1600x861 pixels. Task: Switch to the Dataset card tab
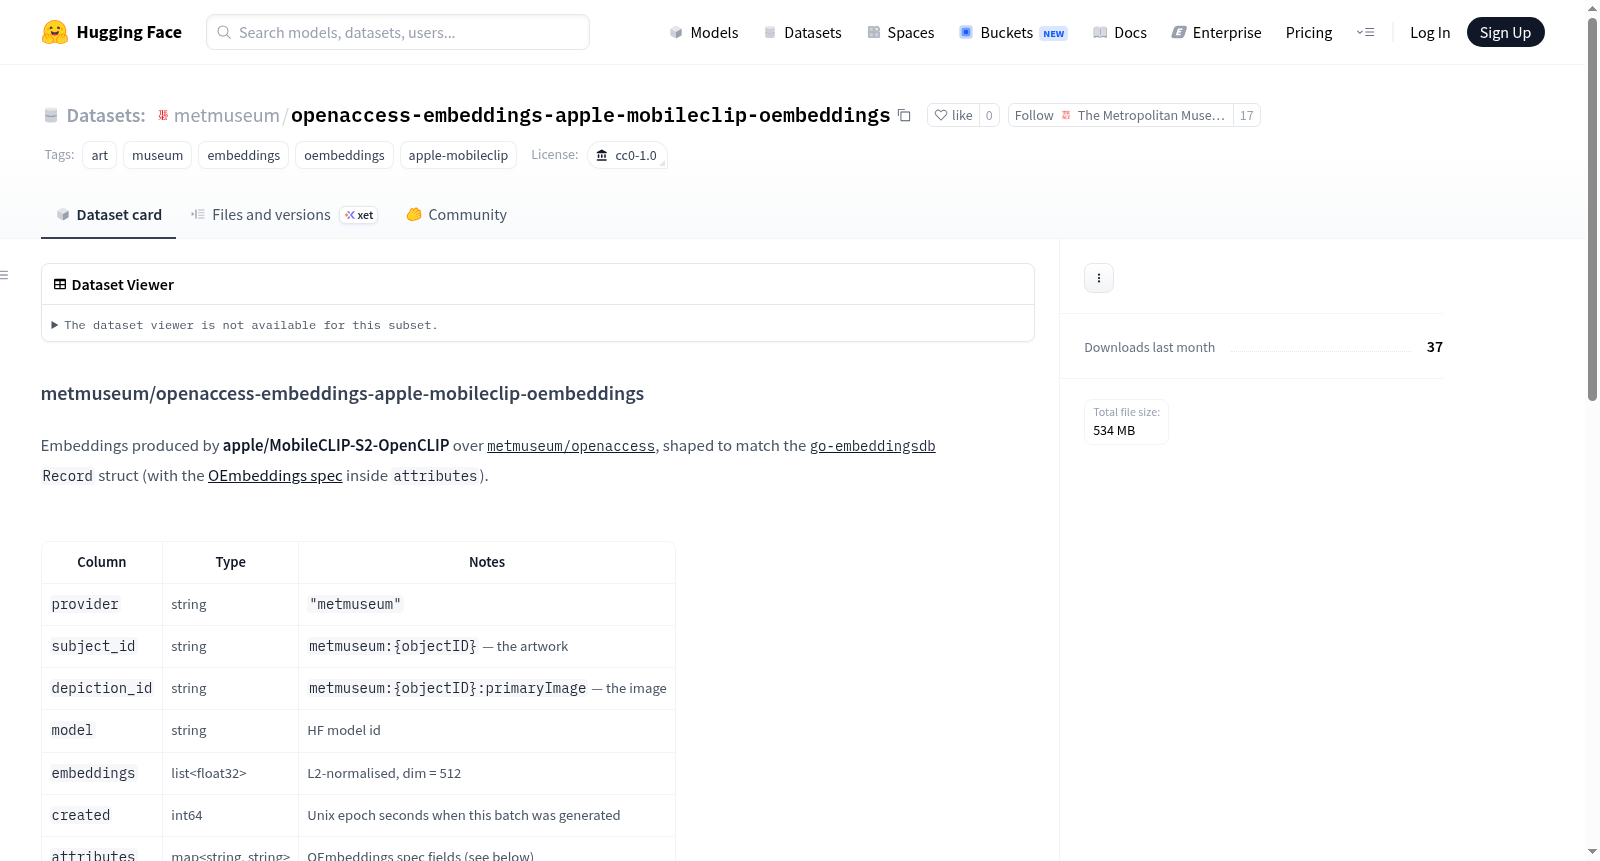[x=108, y=215]
